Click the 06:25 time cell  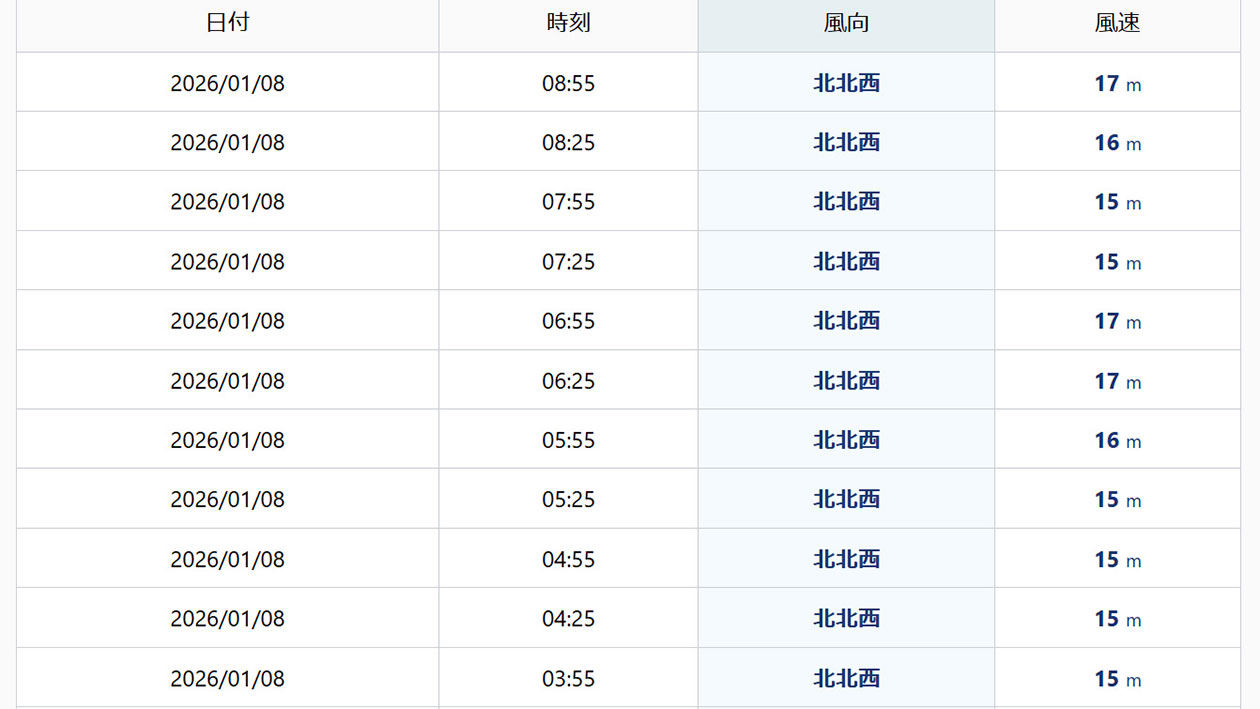tap(568, 381)
